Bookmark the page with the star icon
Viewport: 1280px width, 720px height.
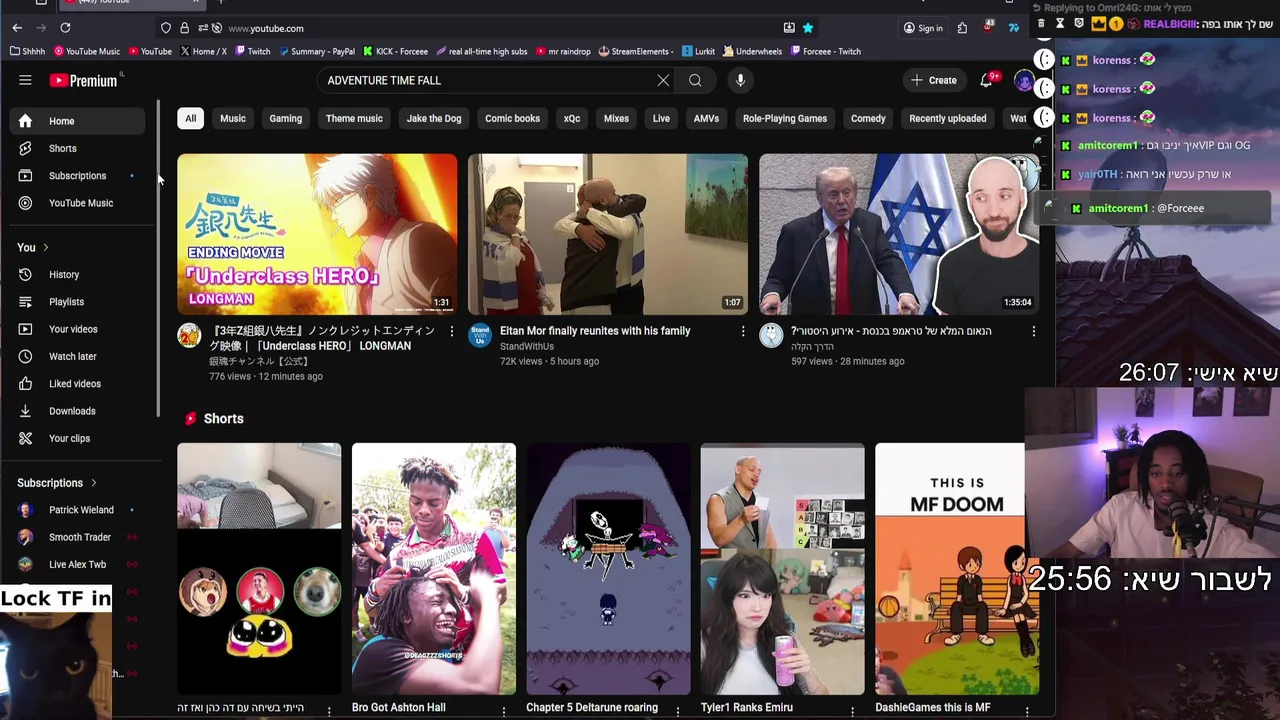pyautogui.click(x=808, y=28)
